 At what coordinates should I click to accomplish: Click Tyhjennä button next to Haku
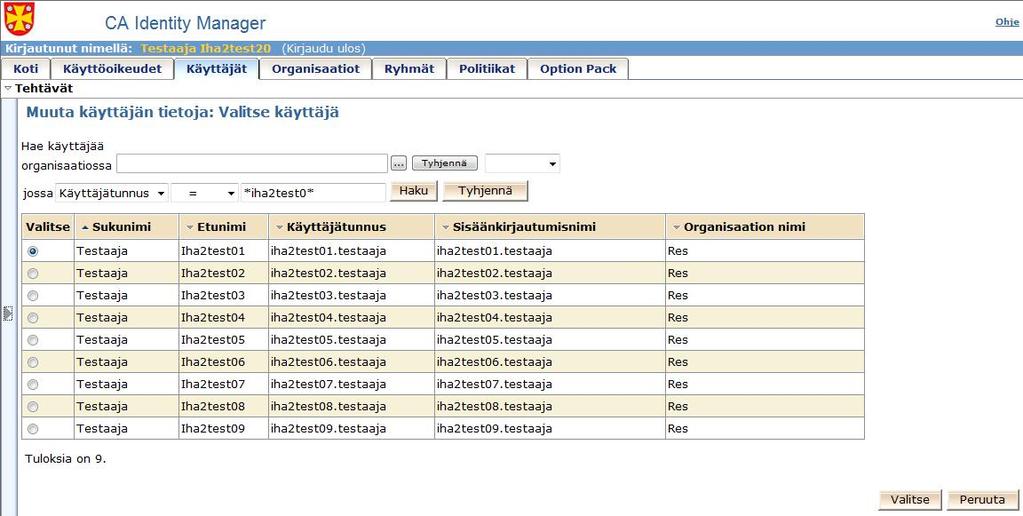click(485, 191)
